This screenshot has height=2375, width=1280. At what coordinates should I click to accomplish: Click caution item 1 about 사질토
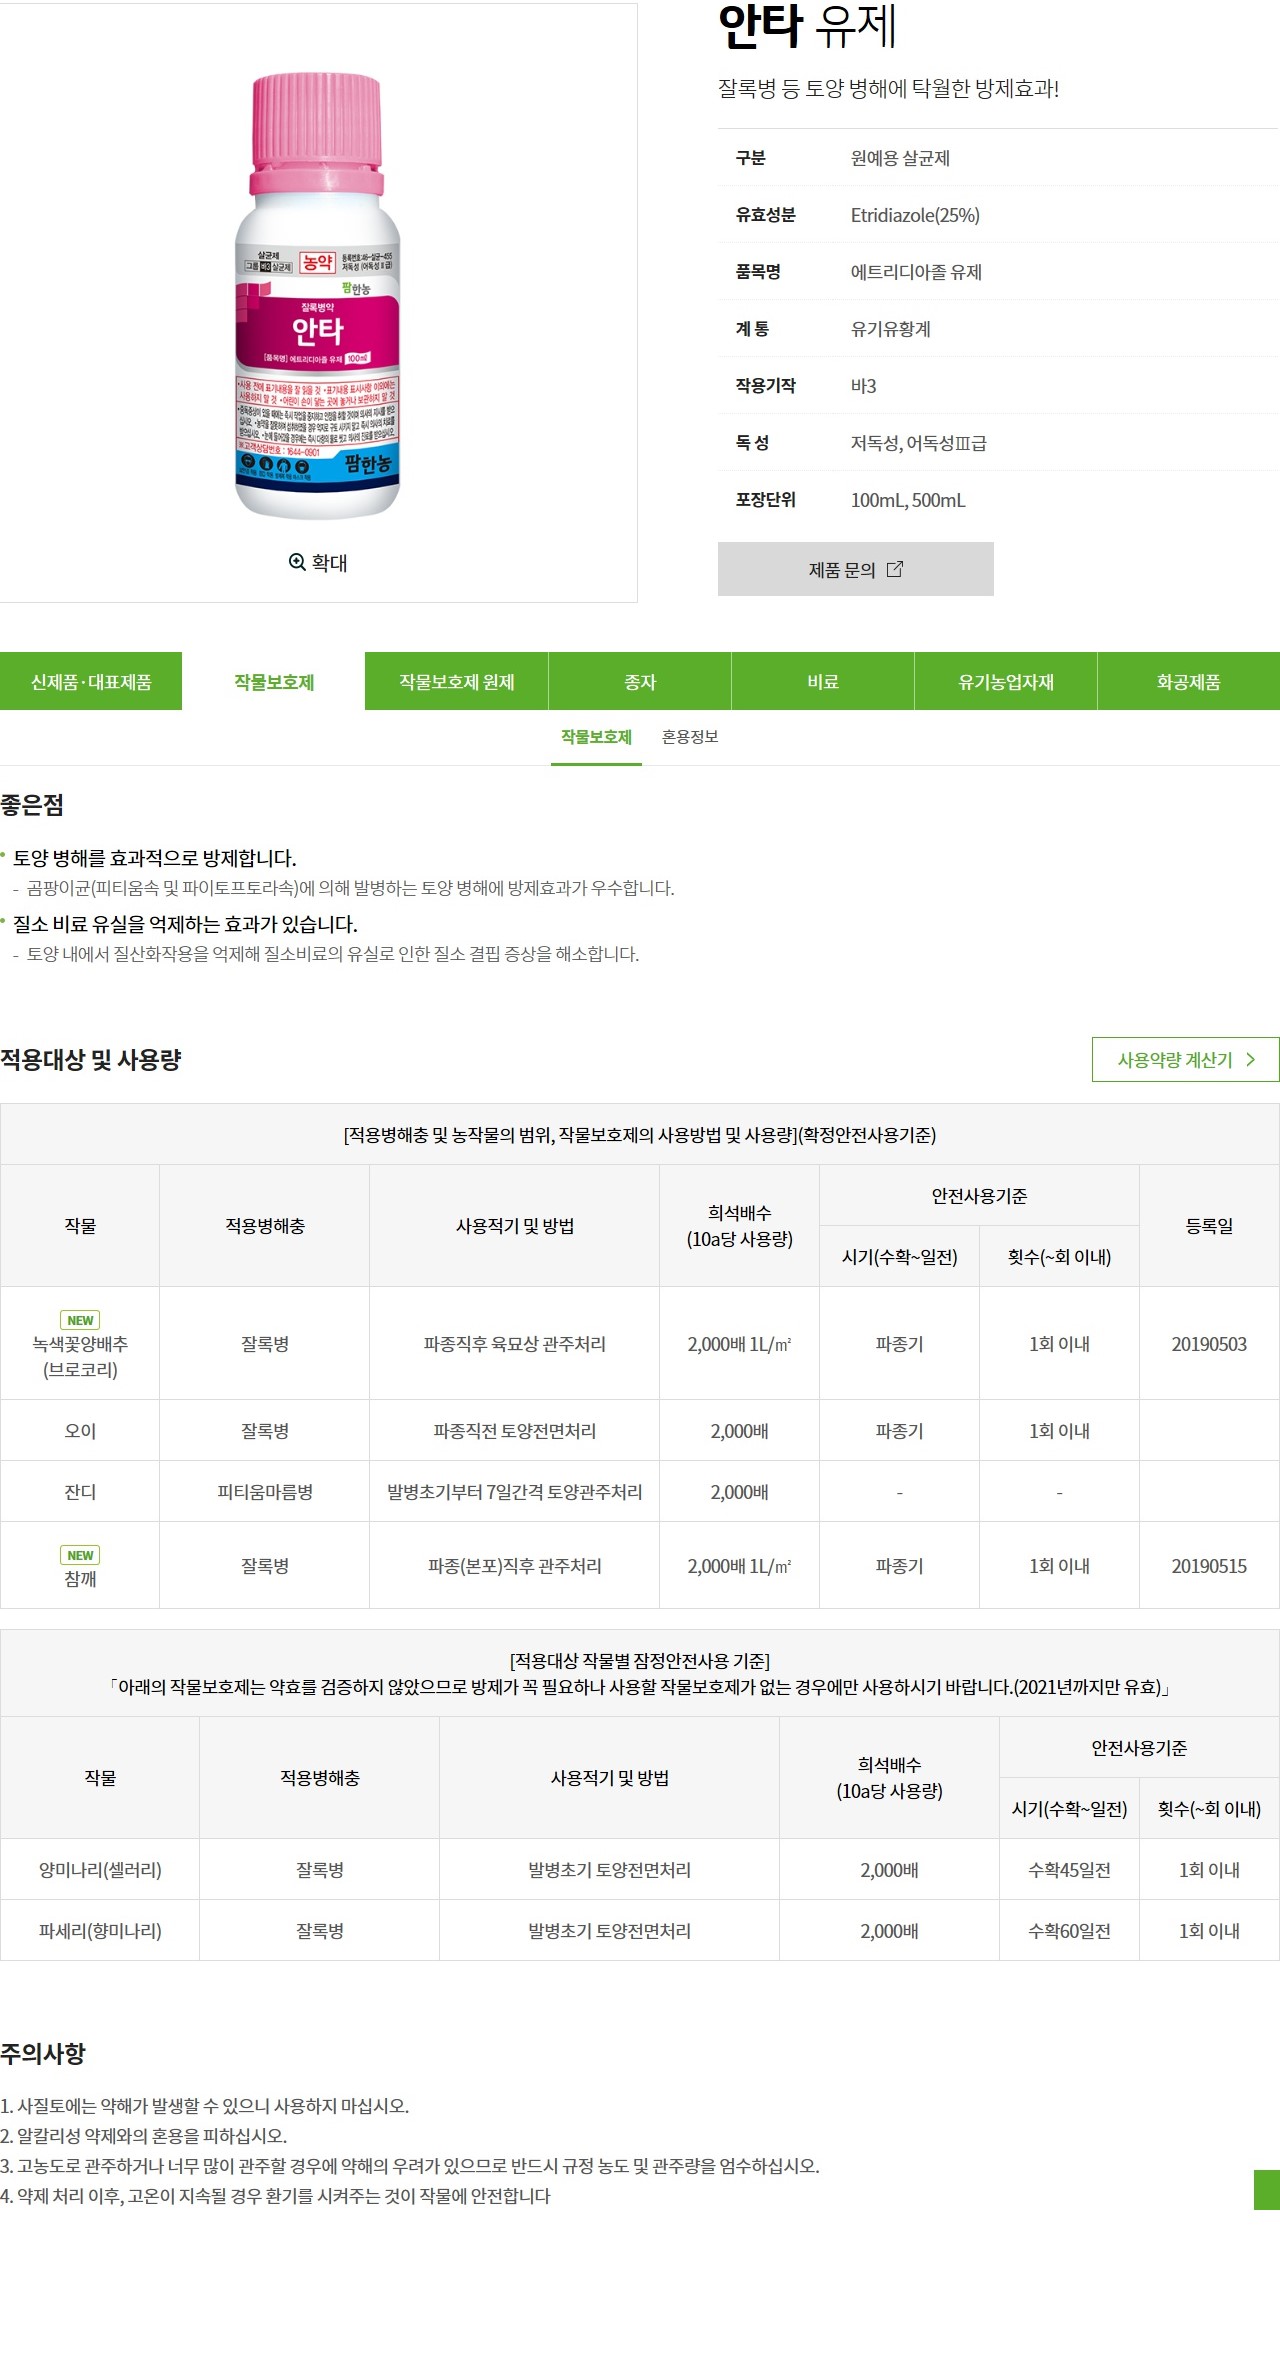(x=205, y=2106)
